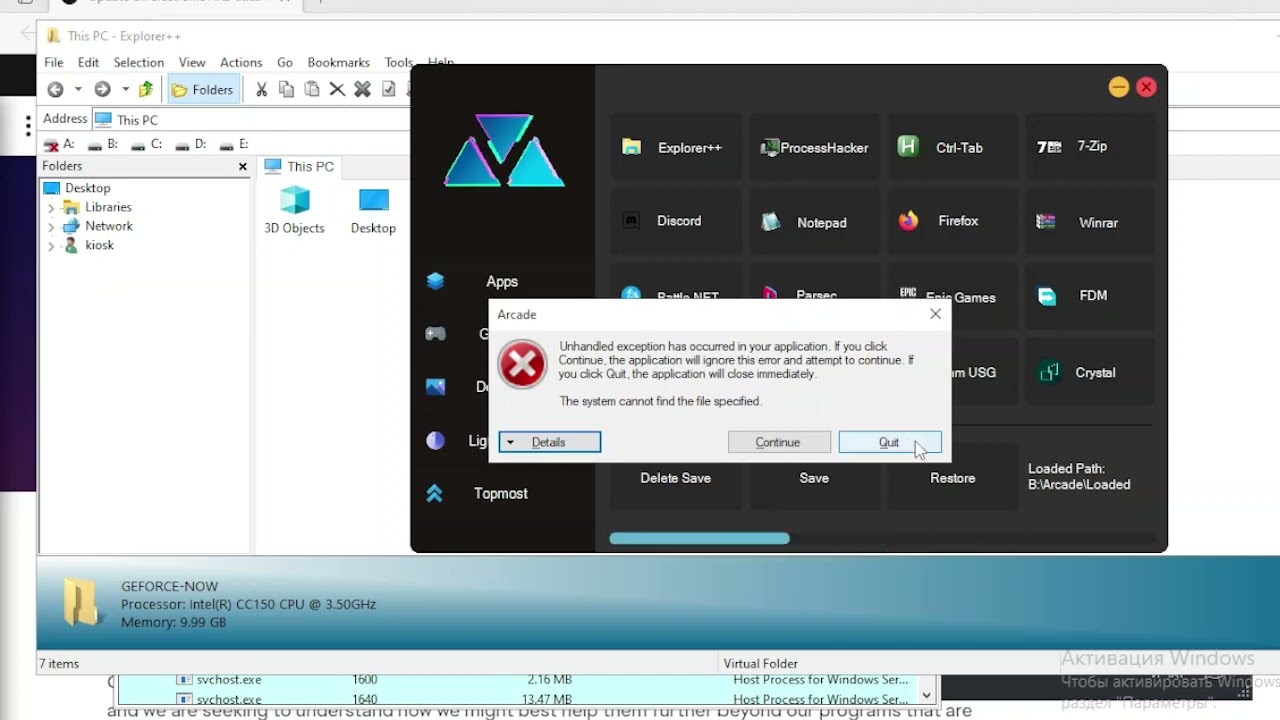Image resolution: width=1280 pixels, height=720 pixels.
Task: Click the half-moon icon in Arcade sidebar
Action: tap(435, 440)
